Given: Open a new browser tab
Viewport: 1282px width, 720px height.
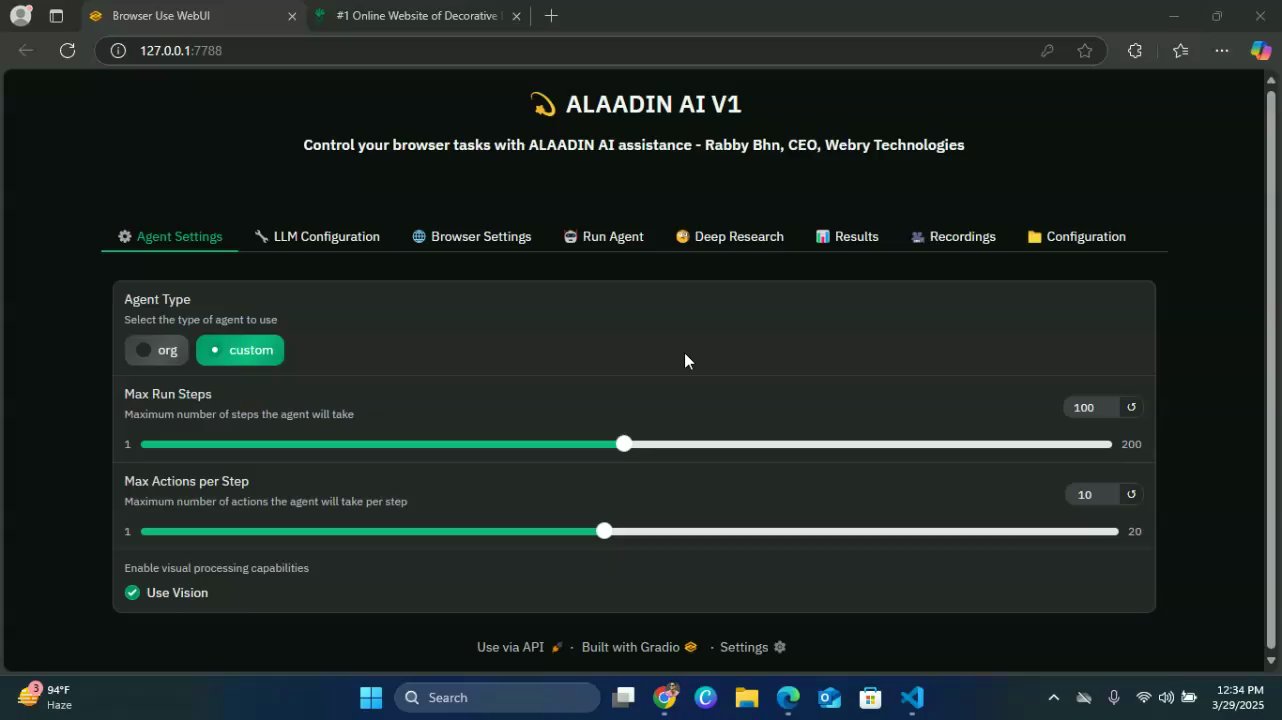Looking at the screenshot, I should 551,16.
